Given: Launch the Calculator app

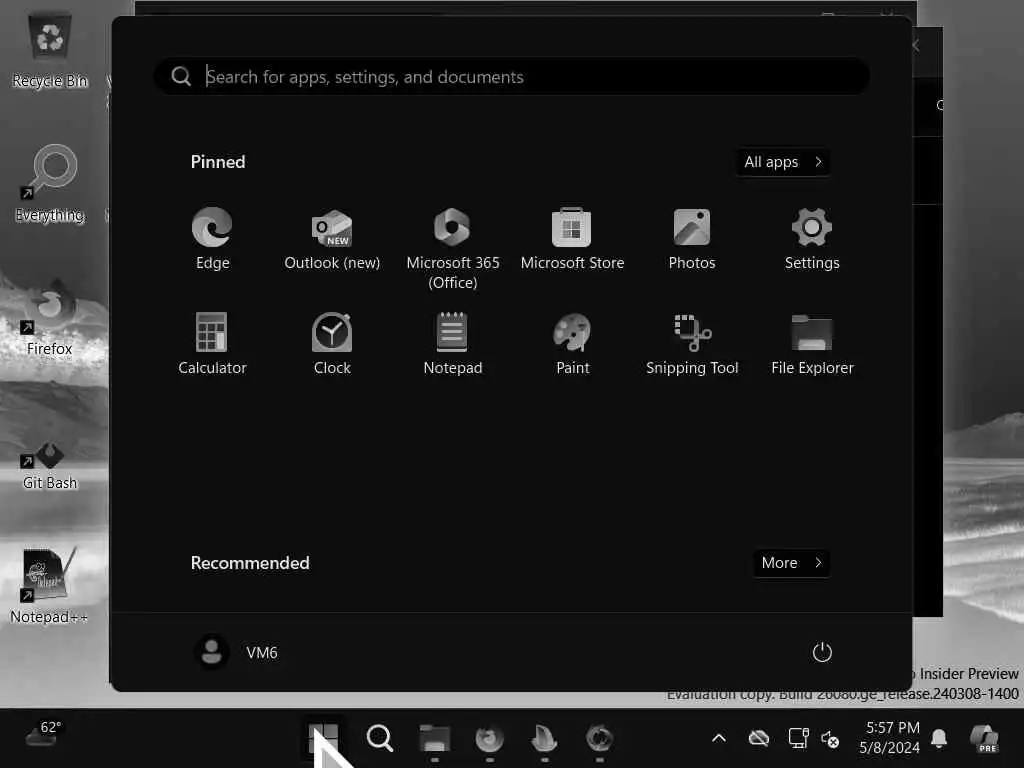Looking at the screenshot, I should pos(212,344).
